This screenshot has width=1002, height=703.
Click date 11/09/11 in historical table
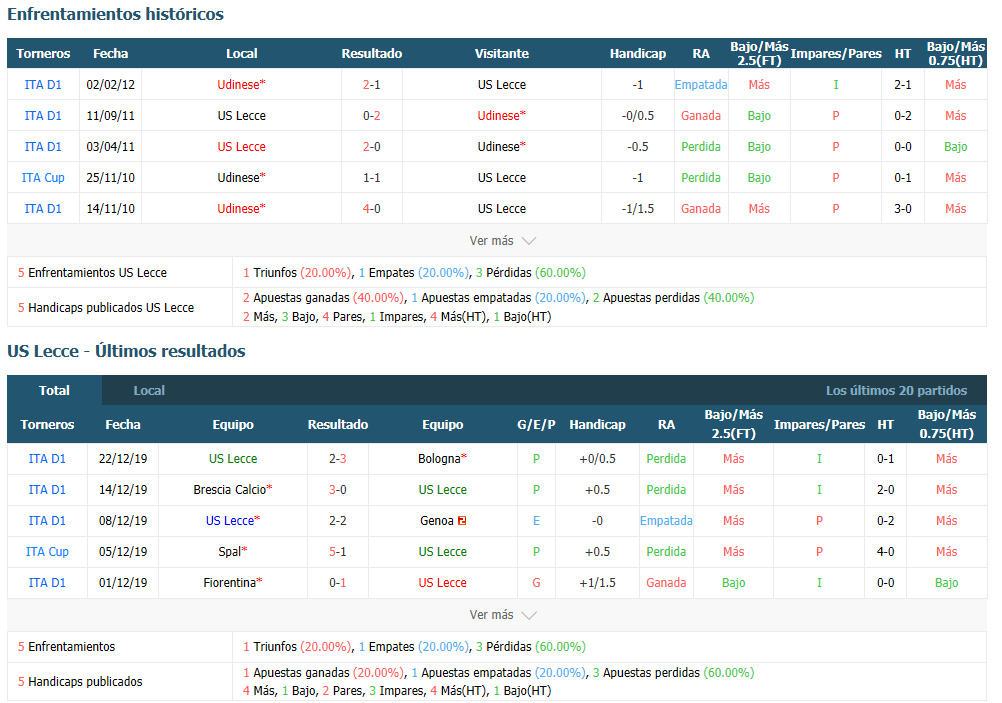point(111,116)
